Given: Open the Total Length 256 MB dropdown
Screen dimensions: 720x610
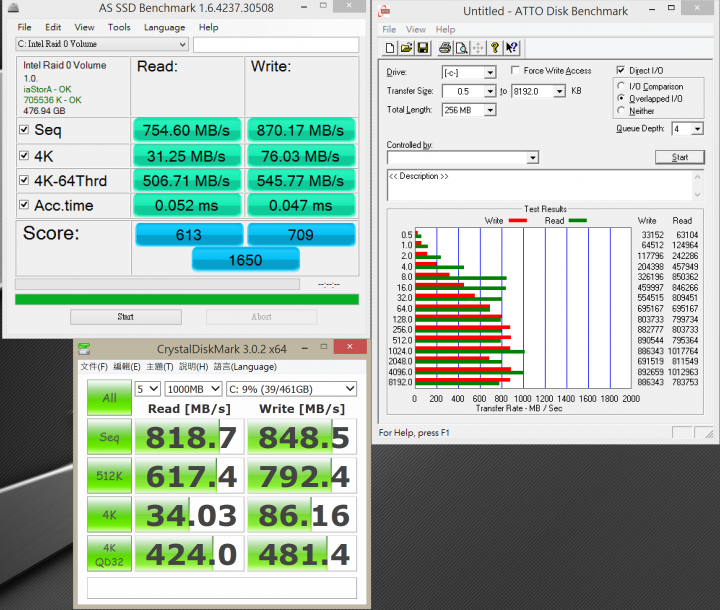Looking at the screenshot, I should click(490, 110).
